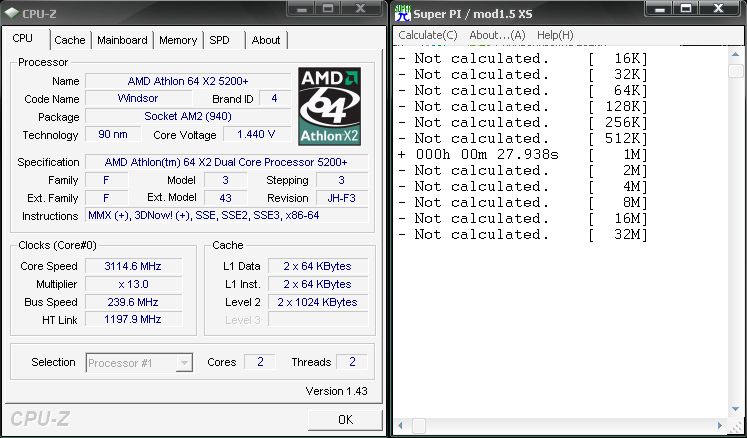The height and width of the screenshot is (438, 747).
Task: Click the AMD Athlon X2 logo
Action: 329,106
